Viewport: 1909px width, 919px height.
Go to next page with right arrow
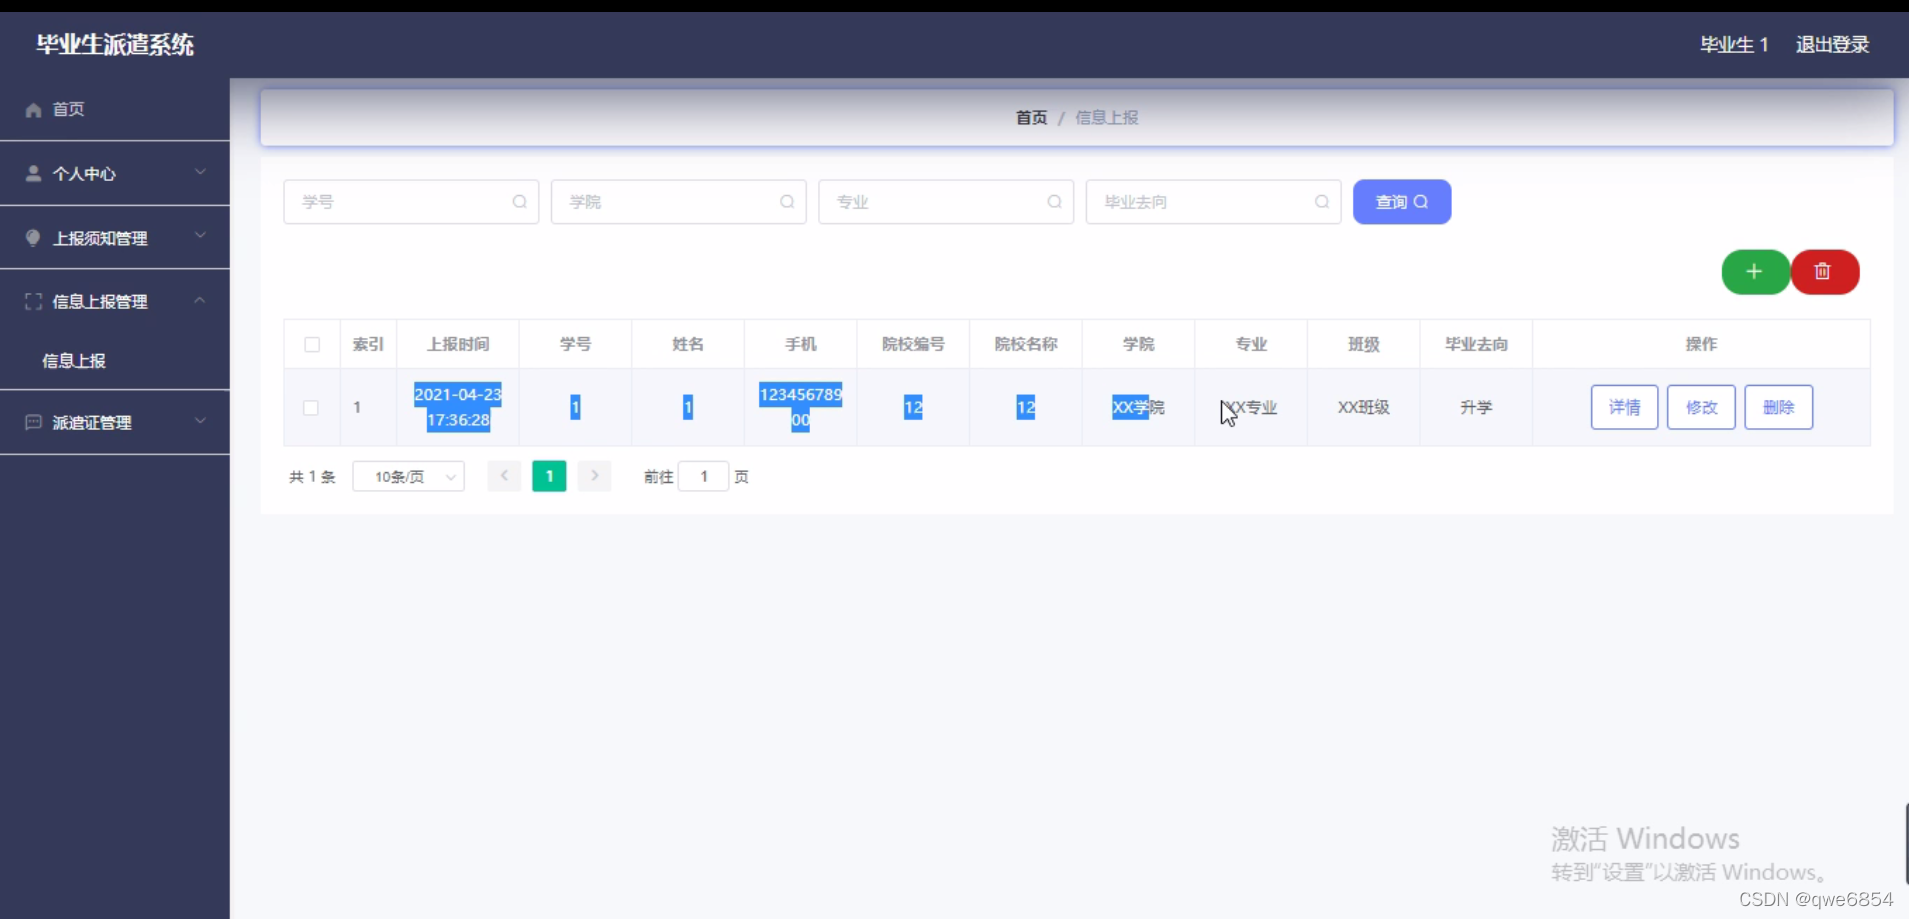pos(595,476)
